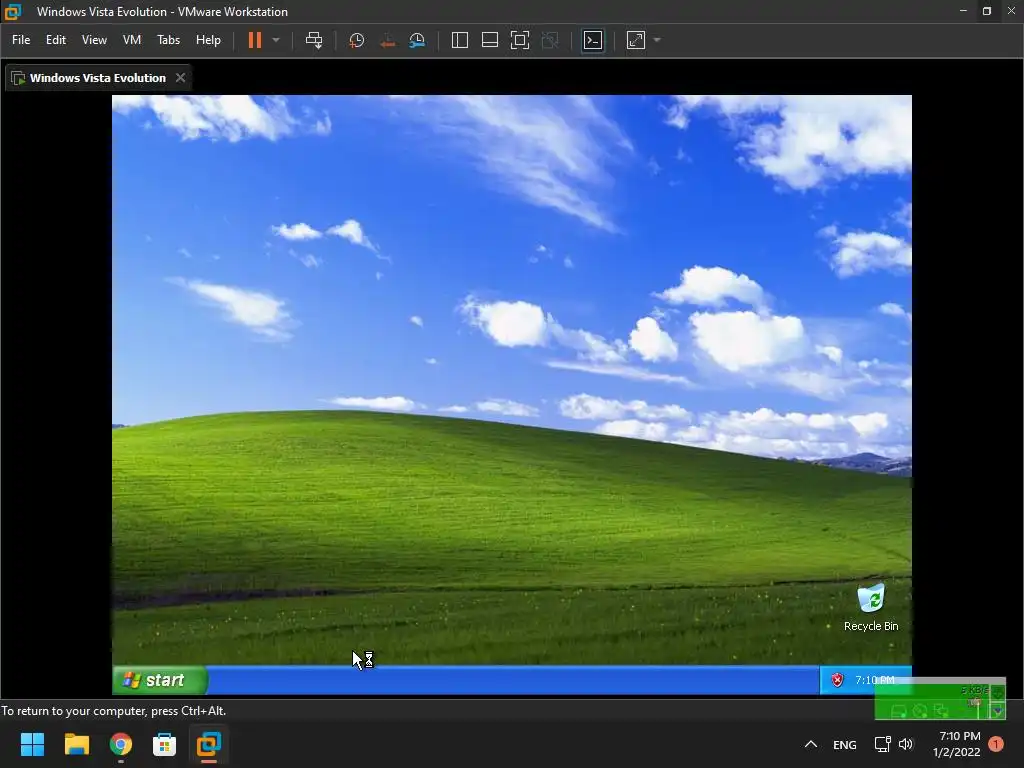The width and height of the screenshot is (1024, 768).
Task: Click the stretch guest display icon
Action: pyautogui.click(x=636, y=40)
